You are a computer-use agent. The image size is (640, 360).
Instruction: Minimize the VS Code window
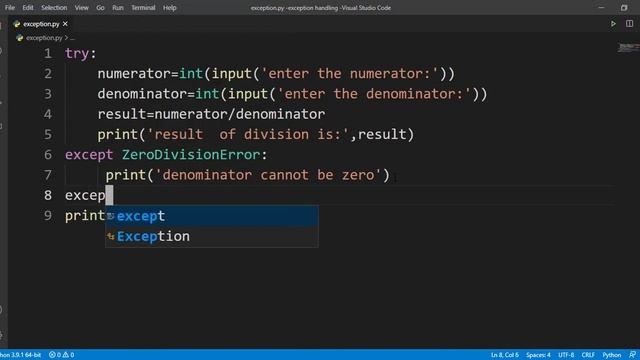[601, 8]
